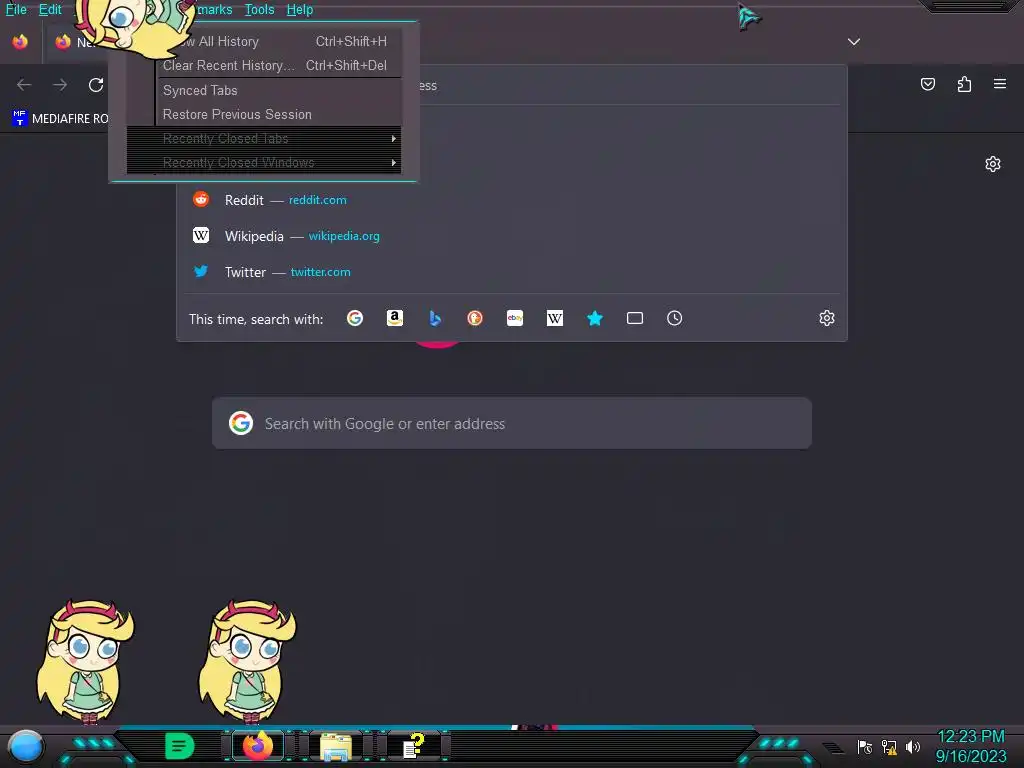The height and width of the screenshot is (768, 1024).
Task: Search bookmarks using the star icon
Action: pos(594,318)
